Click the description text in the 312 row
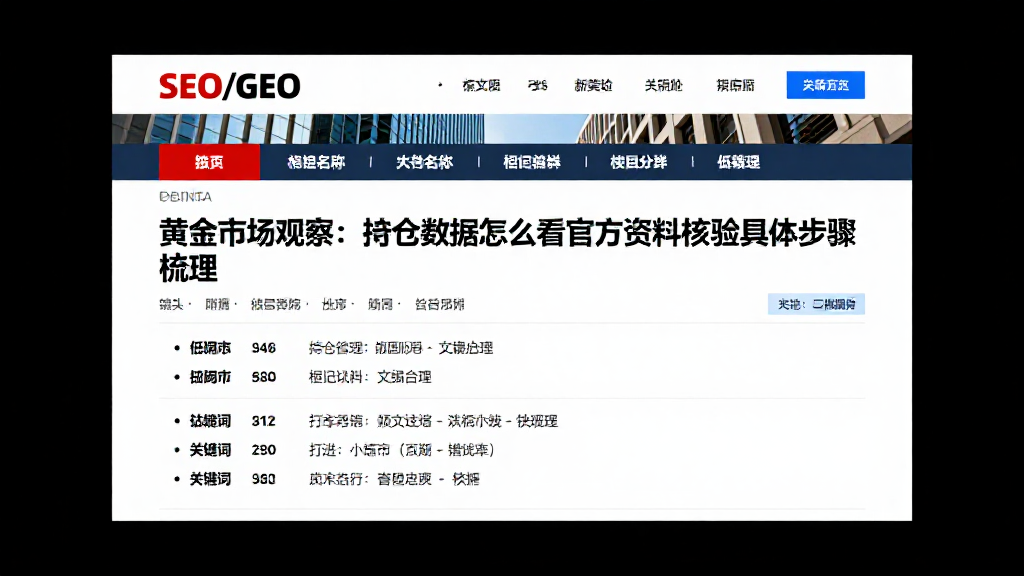The width and height of the screenshot is (1024, 576). pyautogui.click(x=433, y=421)
